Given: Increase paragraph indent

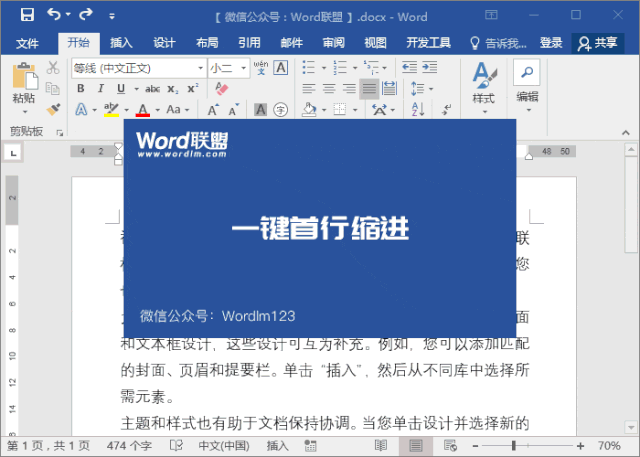Looking at the screenshot, I should pyautogui.click(x=430, y=67).
